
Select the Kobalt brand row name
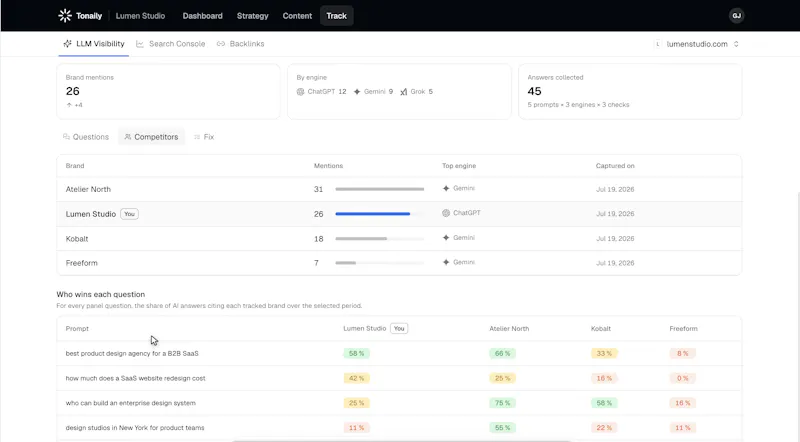click(x=77, y=239)
